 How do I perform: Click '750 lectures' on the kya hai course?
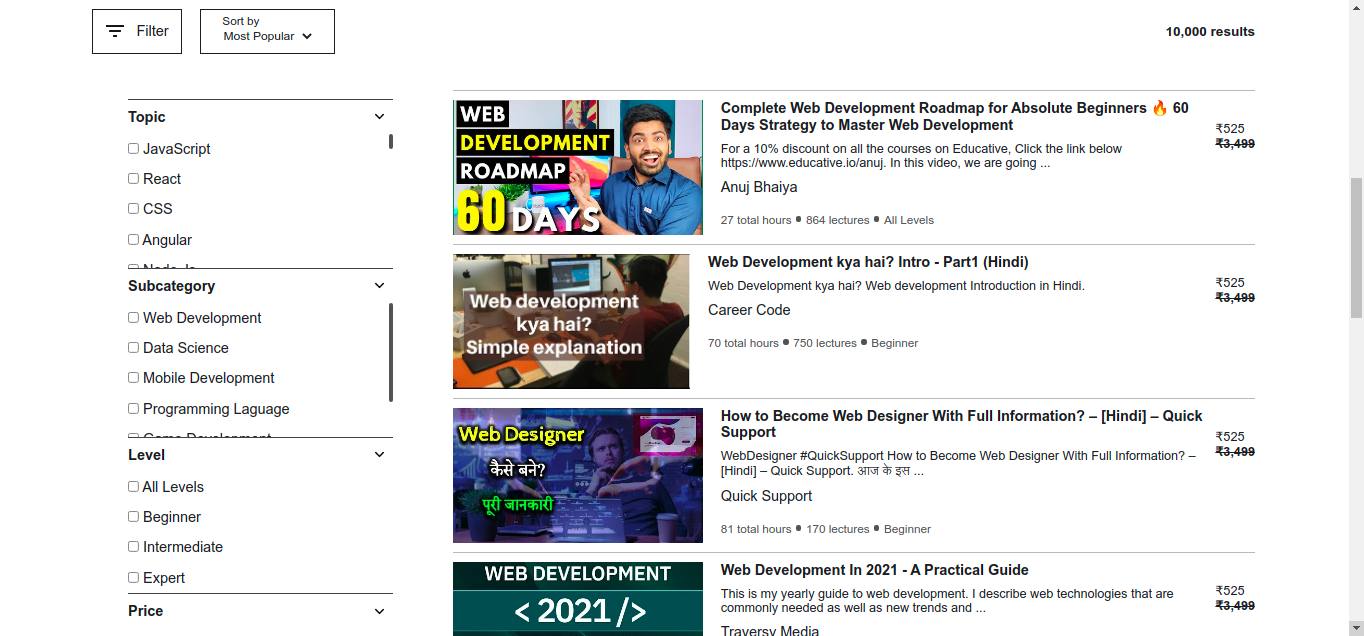(x=825, y=343)
